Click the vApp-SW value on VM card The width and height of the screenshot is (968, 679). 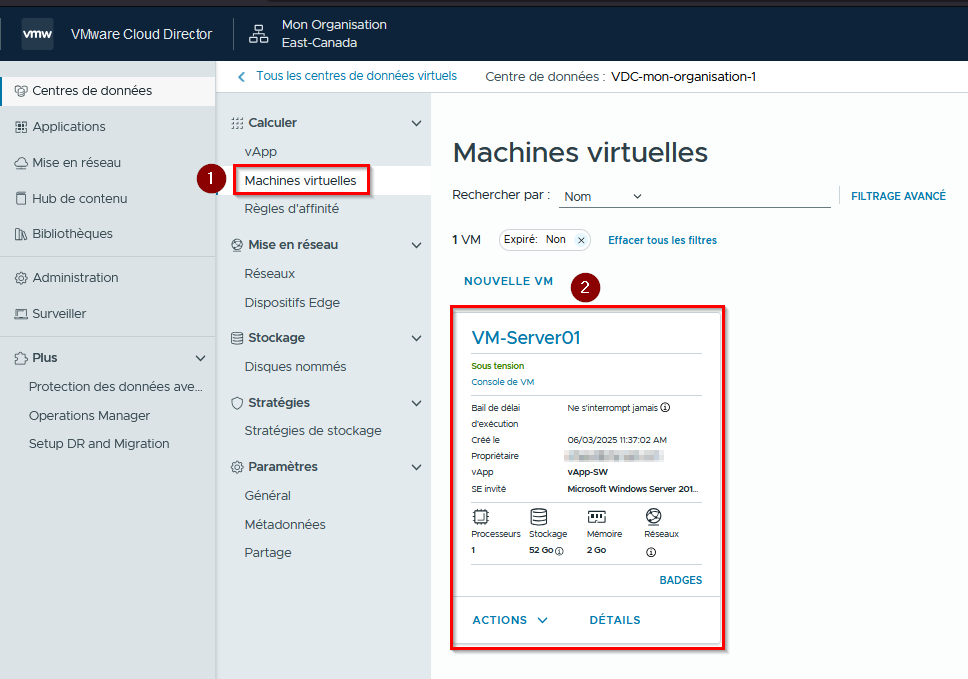[x=587, y=472]
